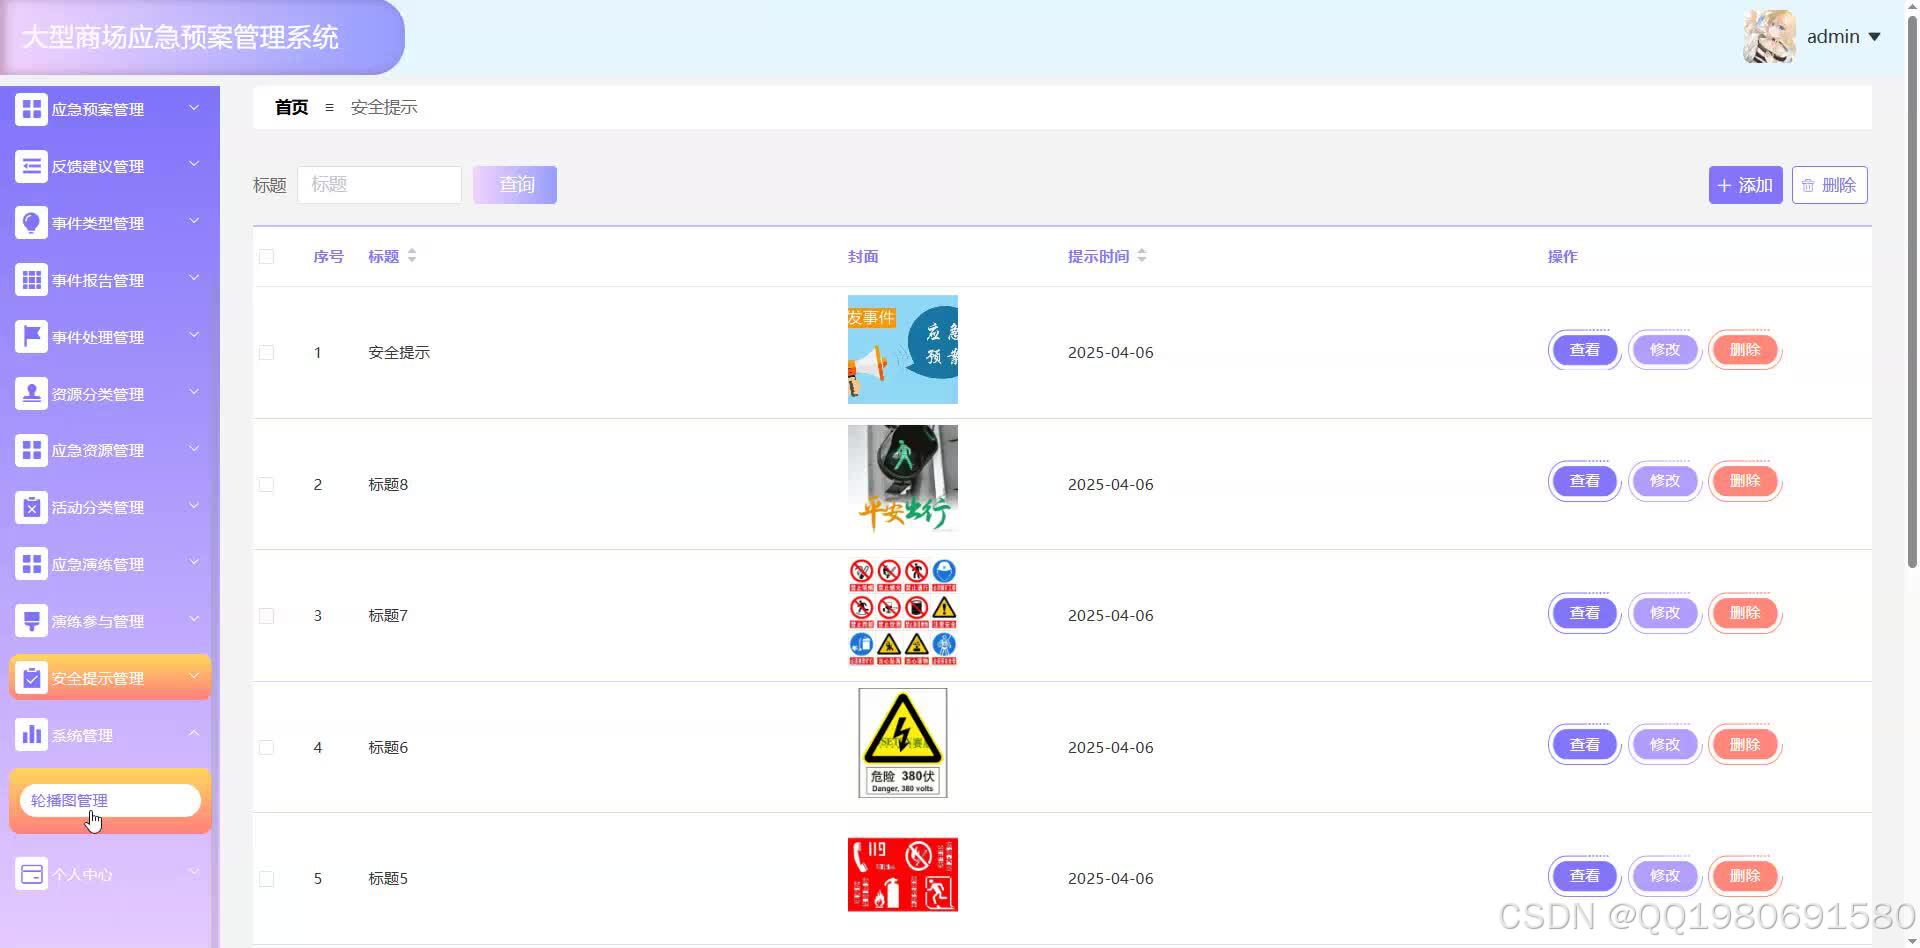Screen dimensions: 1920x948
Task: Expand 事件报告管理 with its chevron
Action: pos(194,278)
